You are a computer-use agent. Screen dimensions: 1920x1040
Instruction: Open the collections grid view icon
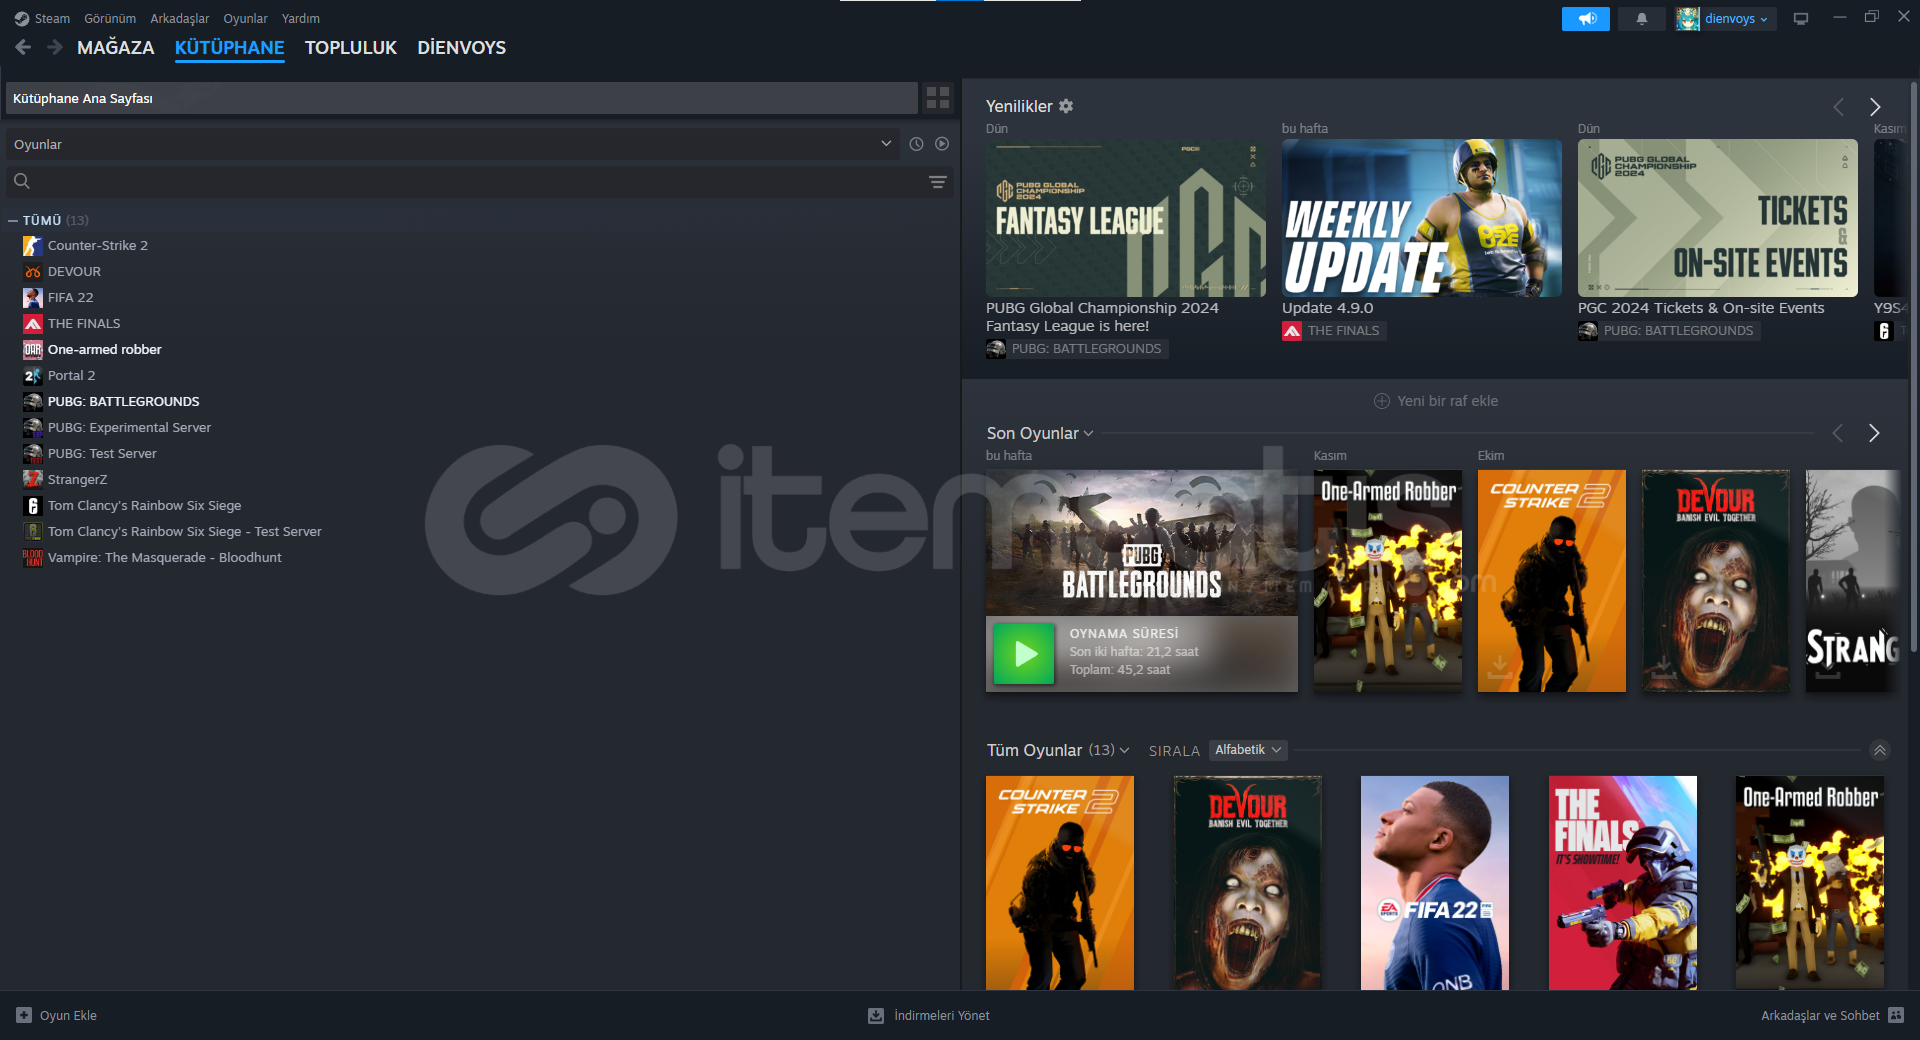(x=938, y=98)
